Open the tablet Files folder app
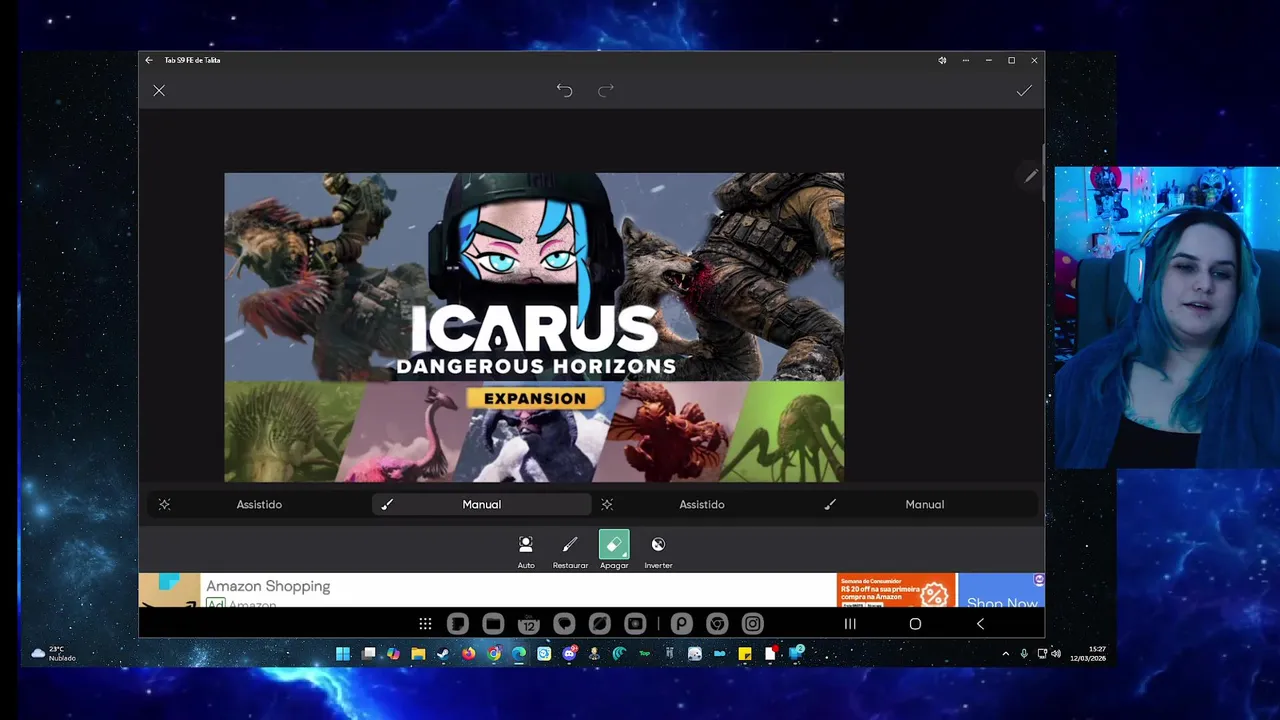The height and width of the screenshot is (720, 1280). (493, 624)
